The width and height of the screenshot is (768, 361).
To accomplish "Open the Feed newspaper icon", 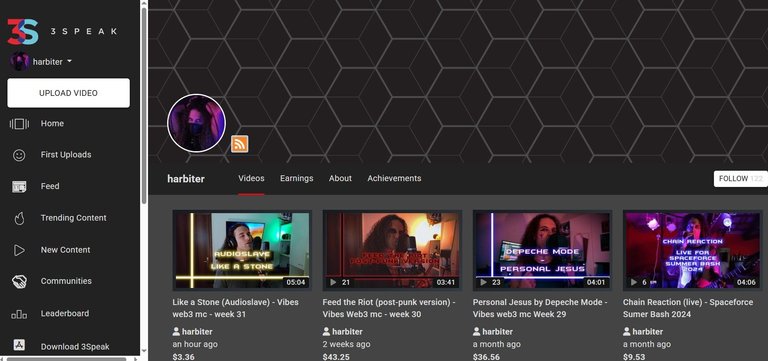I will [19, 187].
